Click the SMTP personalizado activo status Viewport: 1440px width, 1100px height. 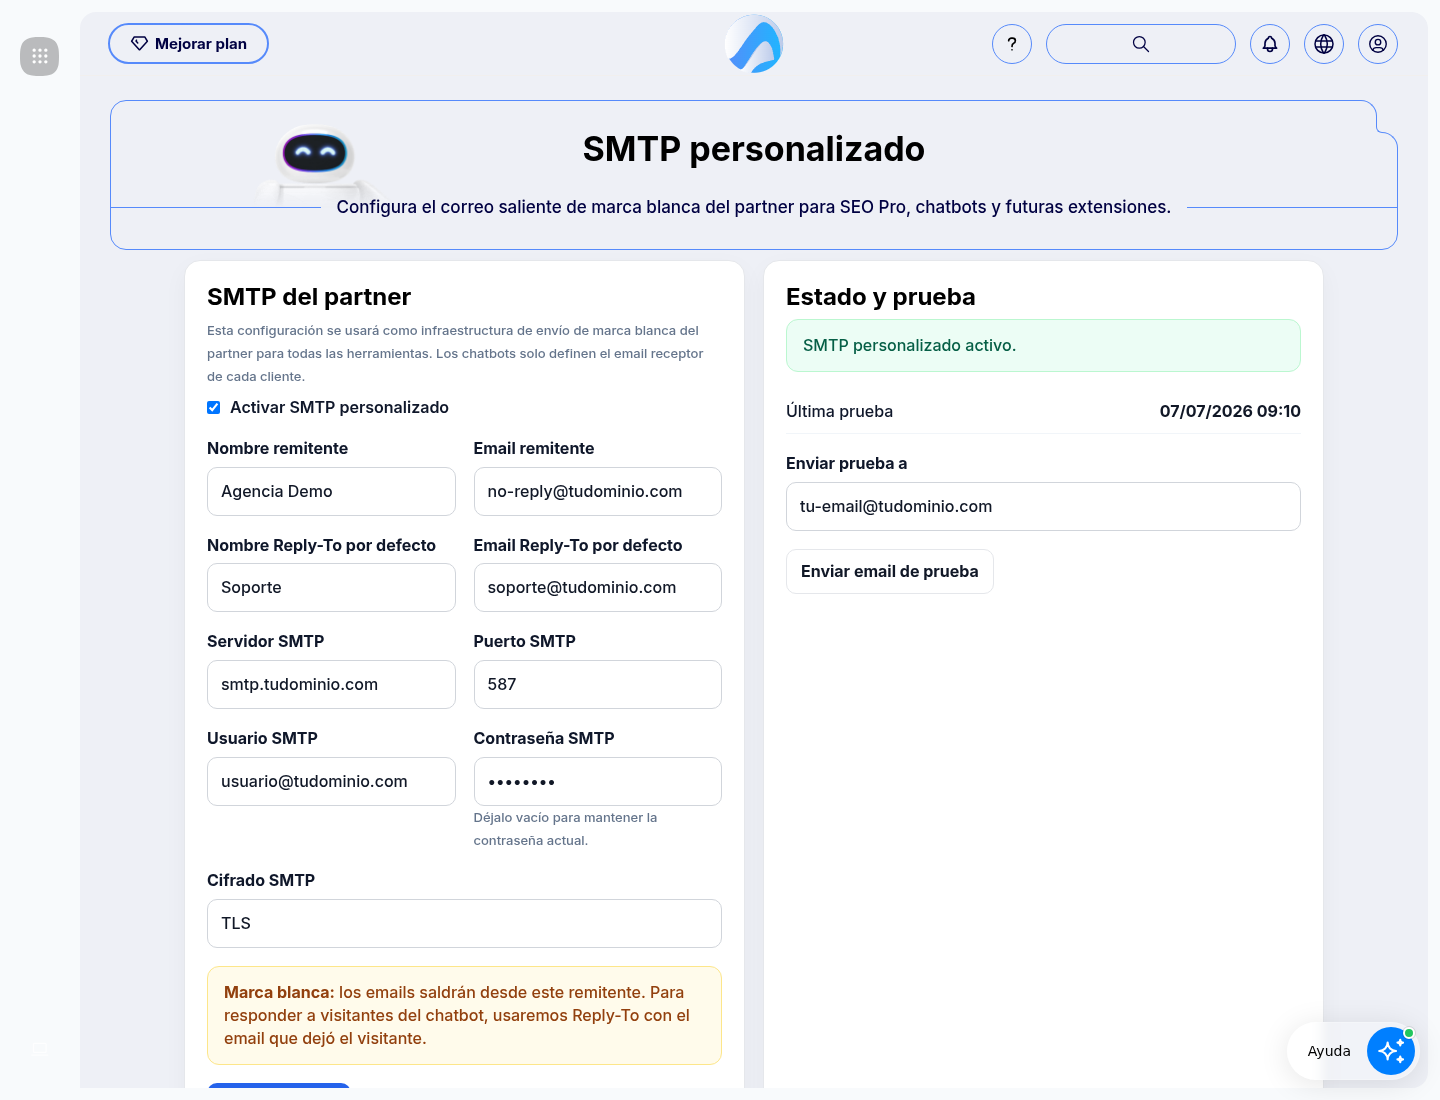point(1043,346)
